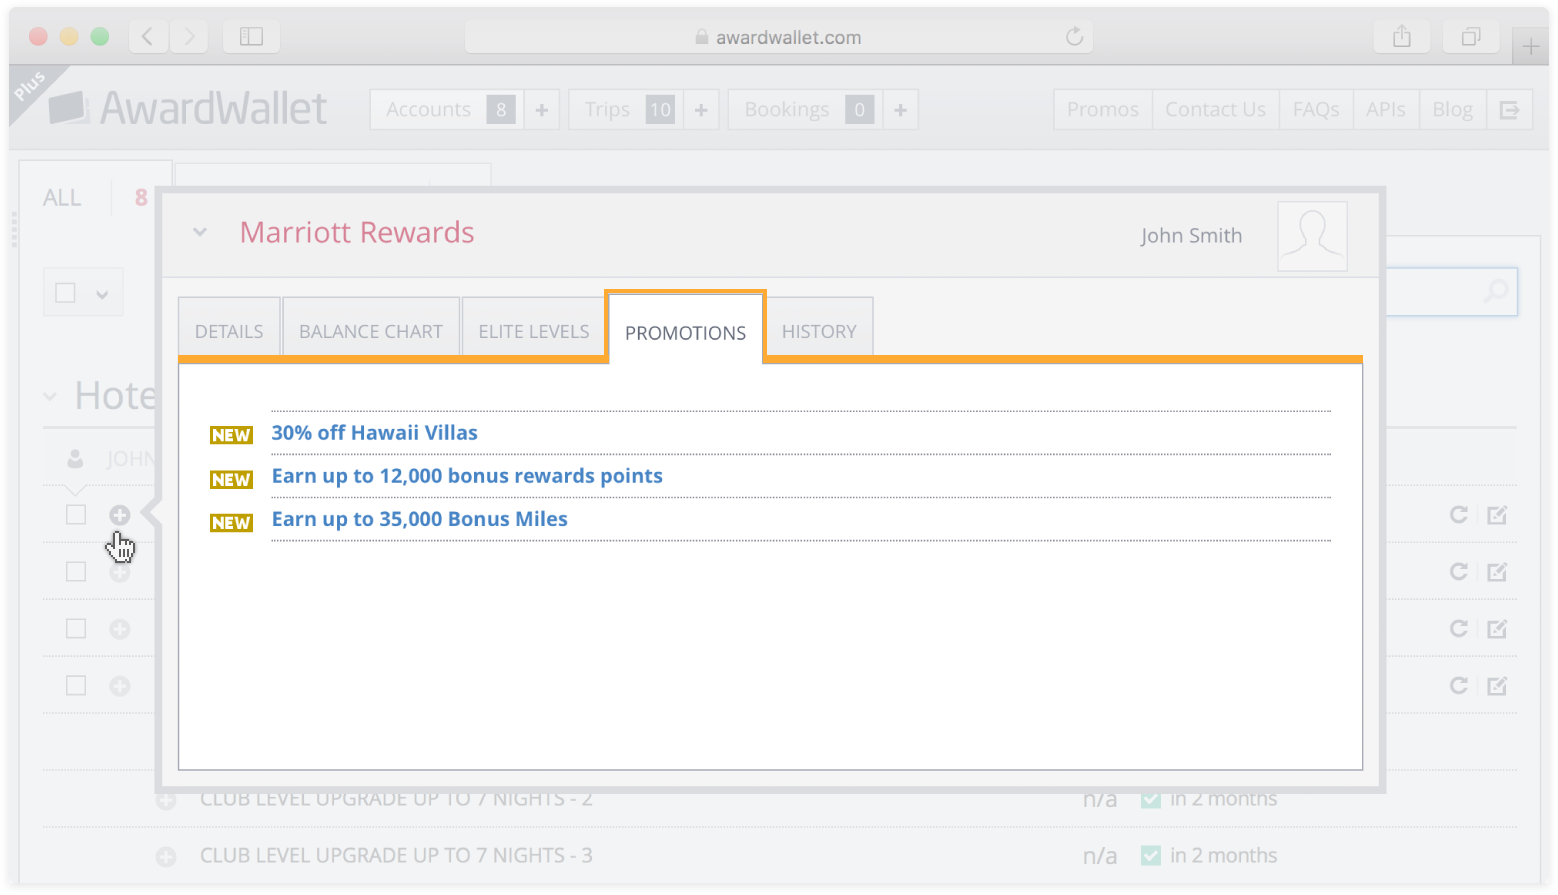Open the FAQs page
Image resolution: width=1558 pixels, height=895 pixels.
(x=1316, y=110)
